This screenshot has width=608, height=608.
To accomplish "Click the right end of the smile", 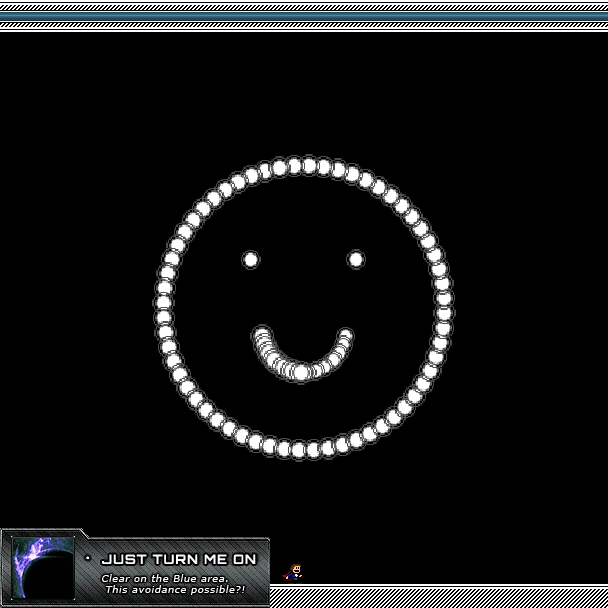I will (345, 336).
